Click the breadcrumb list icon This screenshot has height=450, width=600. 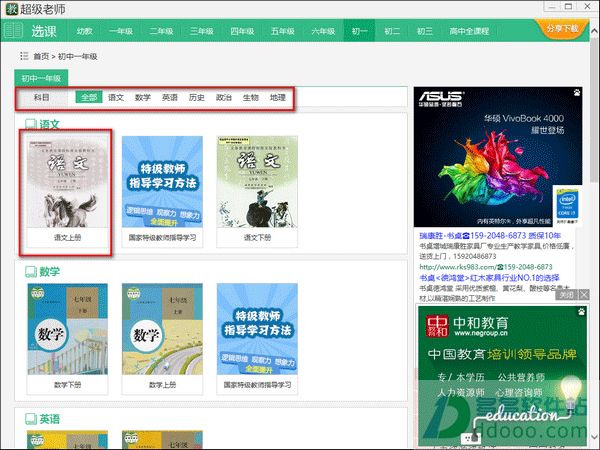coord(24,56)
